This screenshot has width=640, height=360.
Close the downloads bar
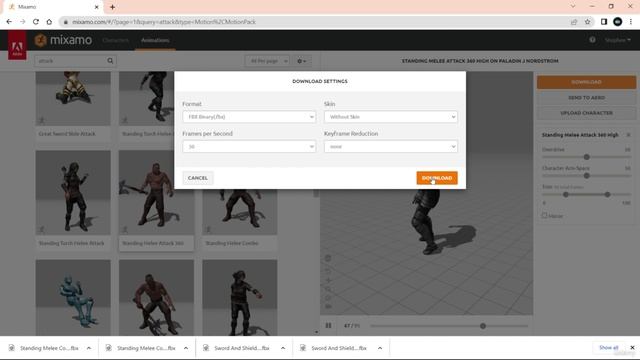[632, 348]
